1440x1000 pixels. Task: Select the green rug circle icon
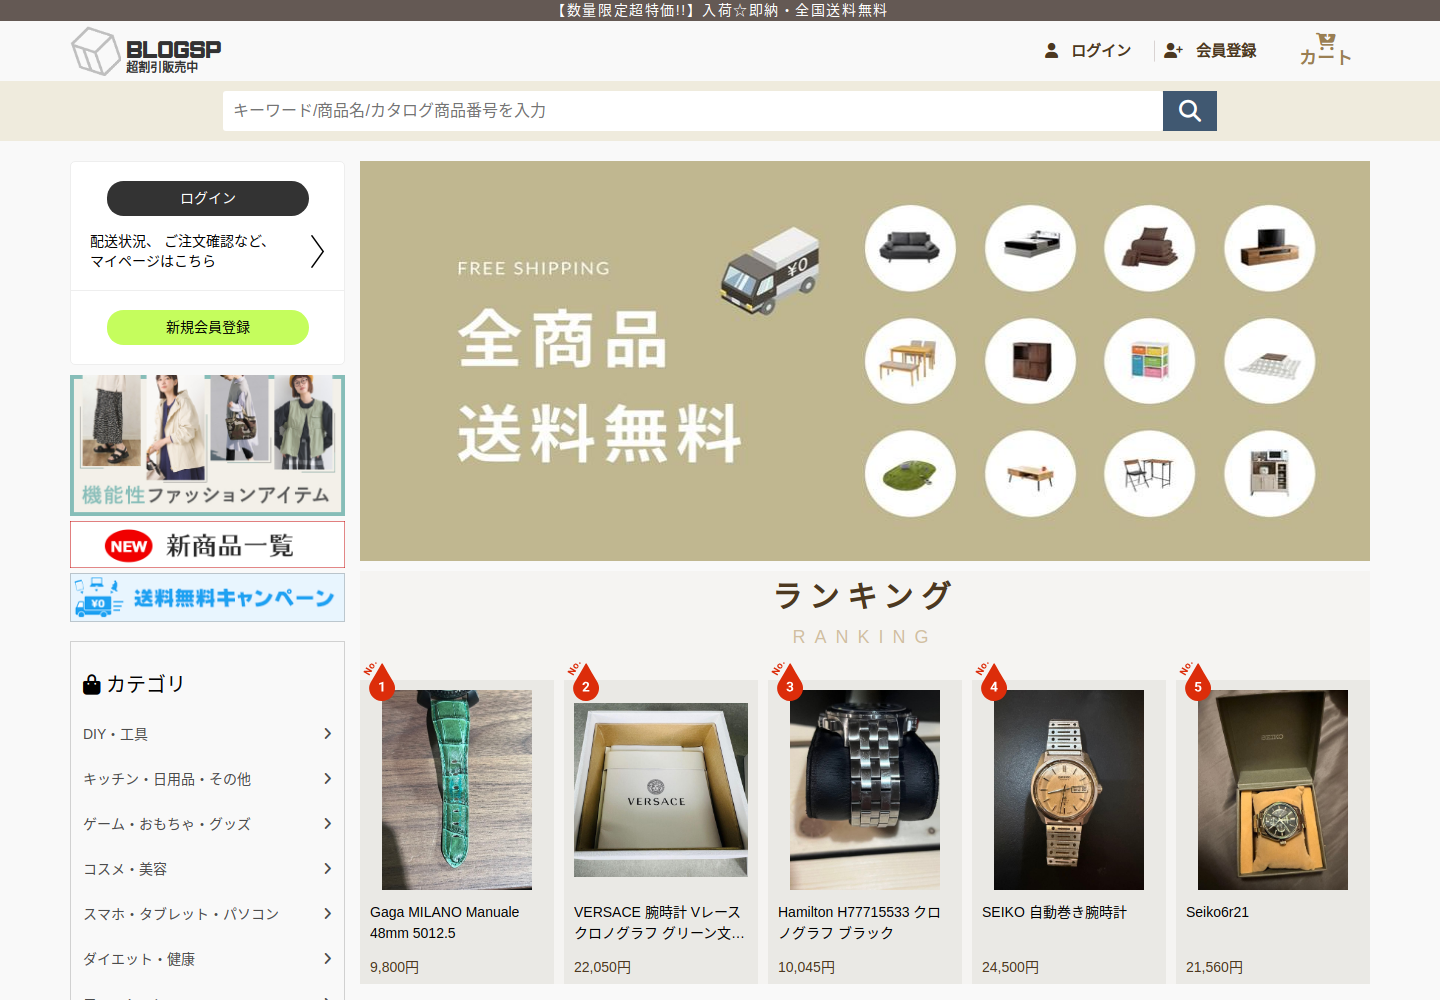point(910,474)
